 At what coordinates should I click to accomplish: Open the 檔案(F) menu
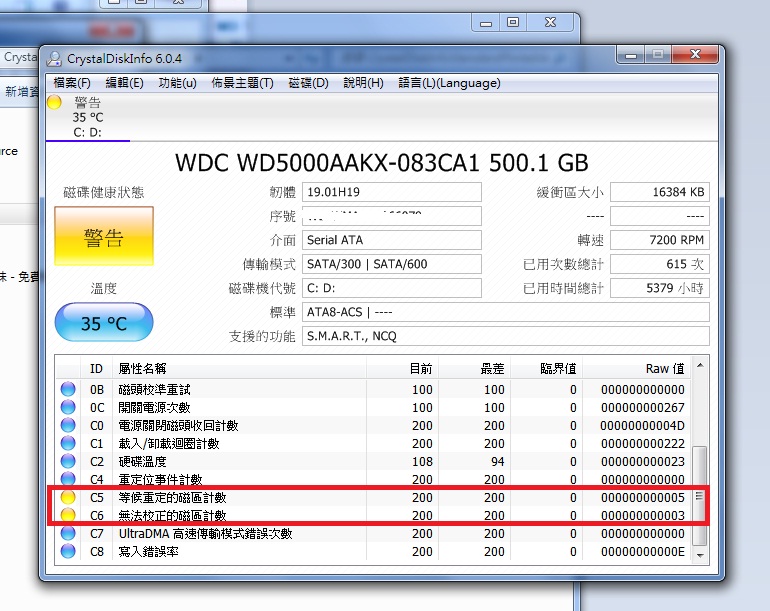[x=72, y=83]
